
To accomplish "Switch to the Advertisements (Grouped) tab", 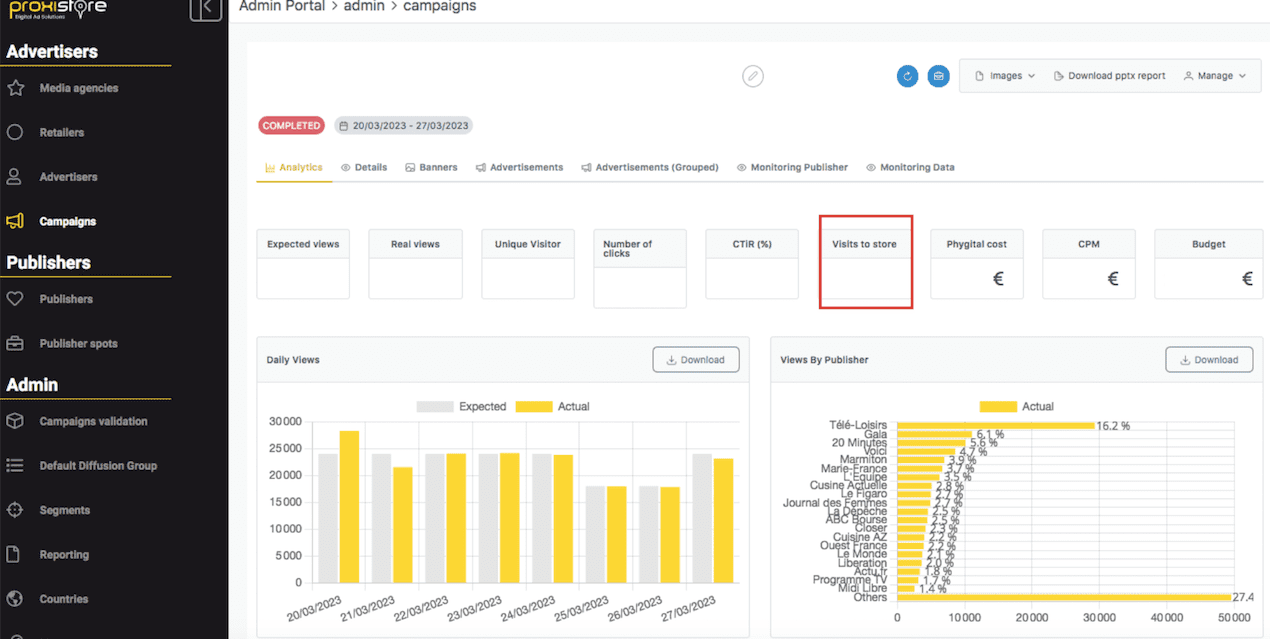I will (650, 168).
